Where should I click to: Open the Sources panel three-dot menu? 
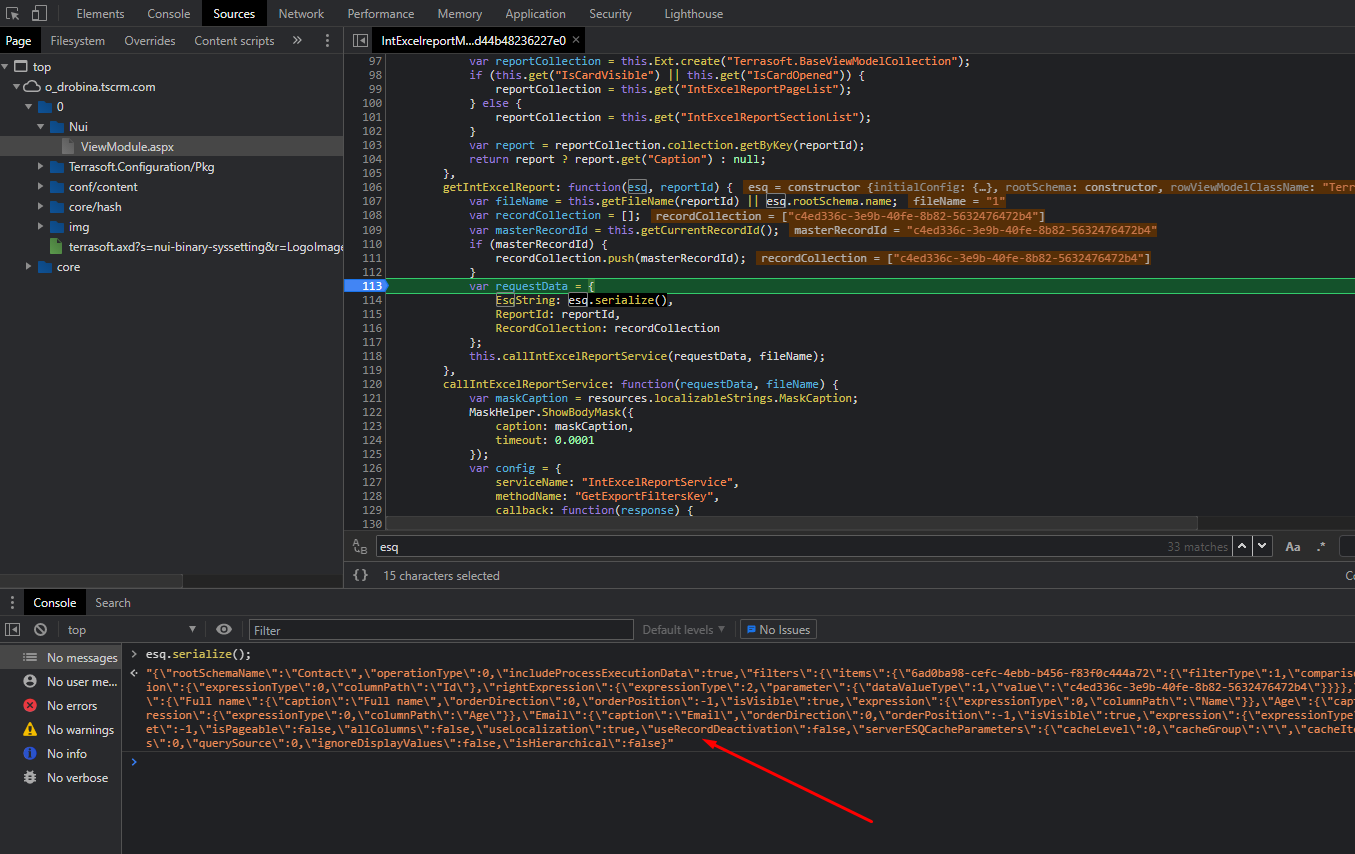[327, 41]
